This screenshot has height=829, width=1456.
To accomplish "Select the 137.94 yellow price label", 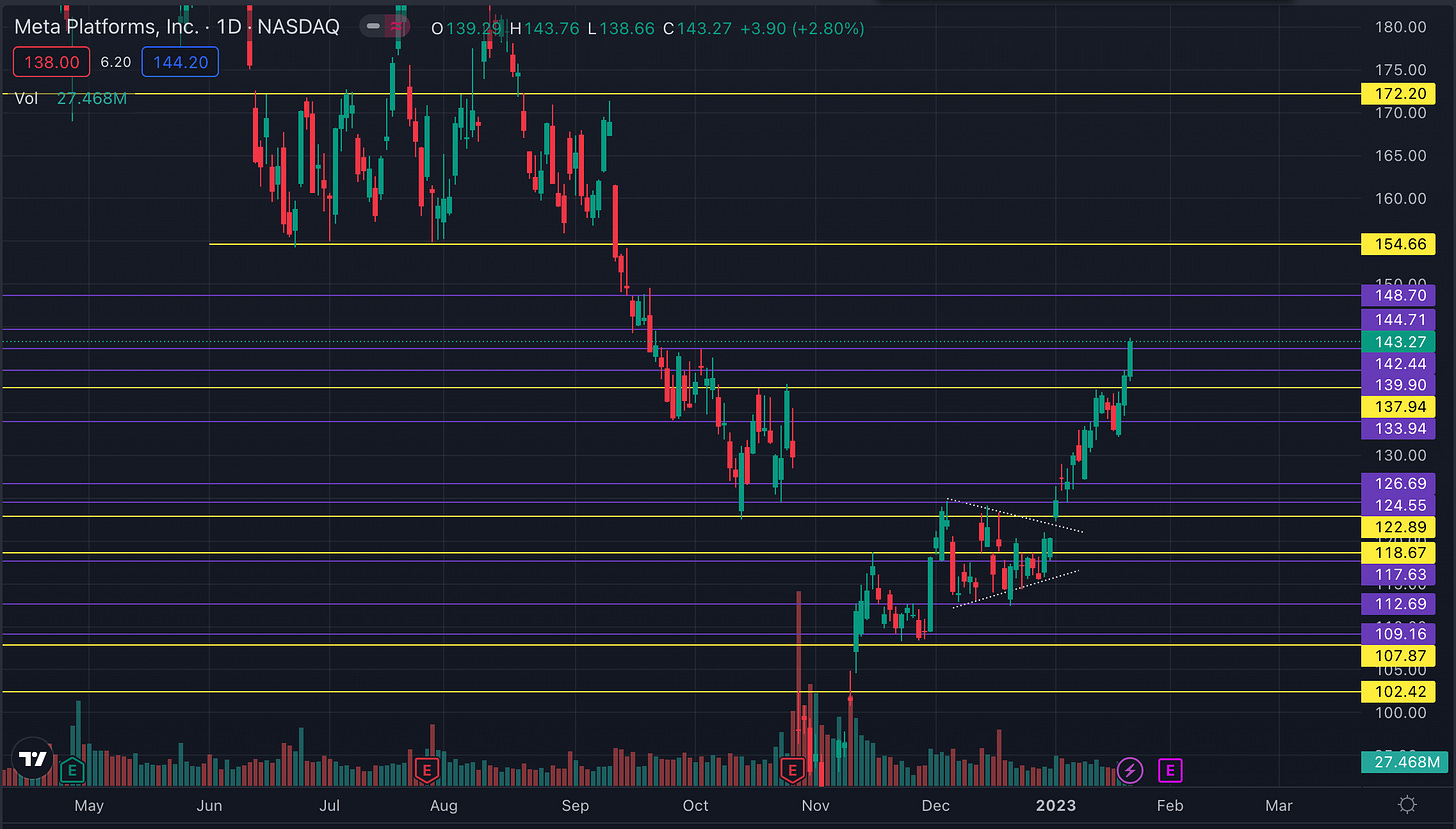I will (x=1399, y=407).
